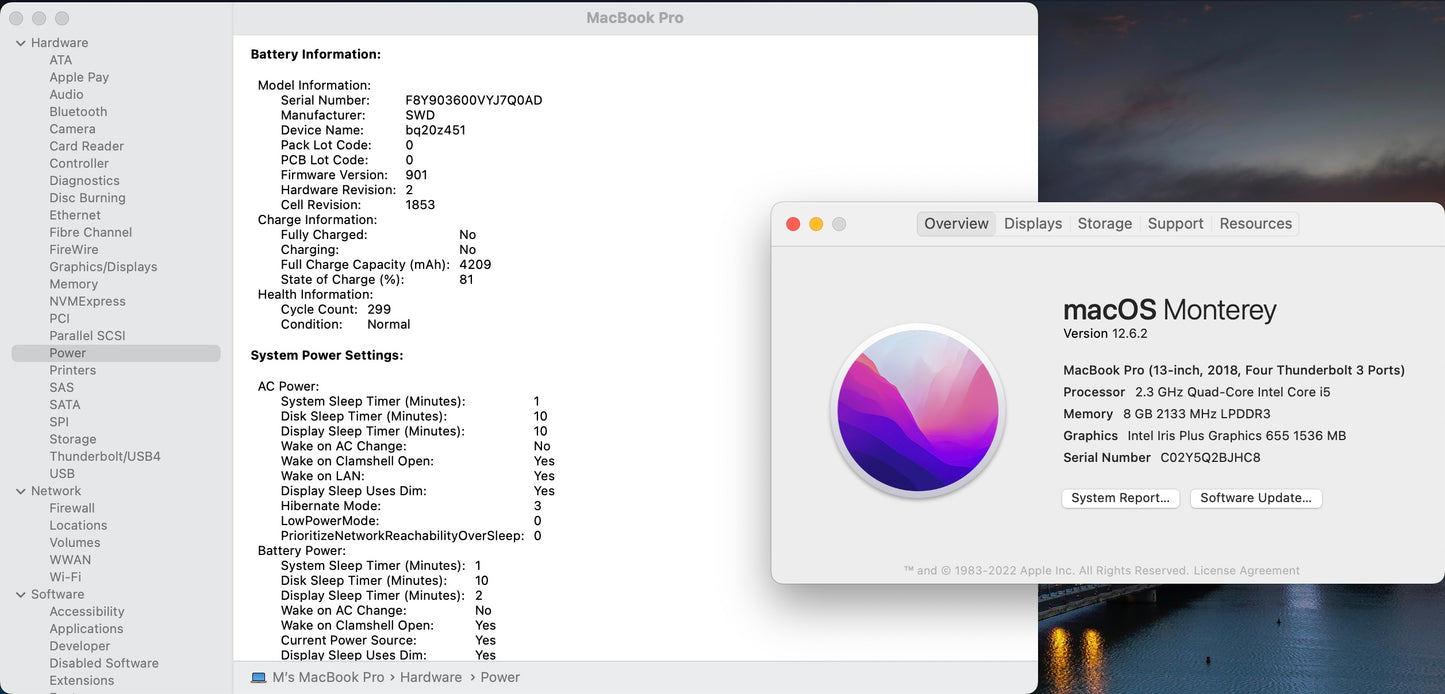Image resolution: width=1445 pixels, height=694 pixels.
Task: Select Graphics/Displays in the sidebar
Action: click(x=103, y=267)
